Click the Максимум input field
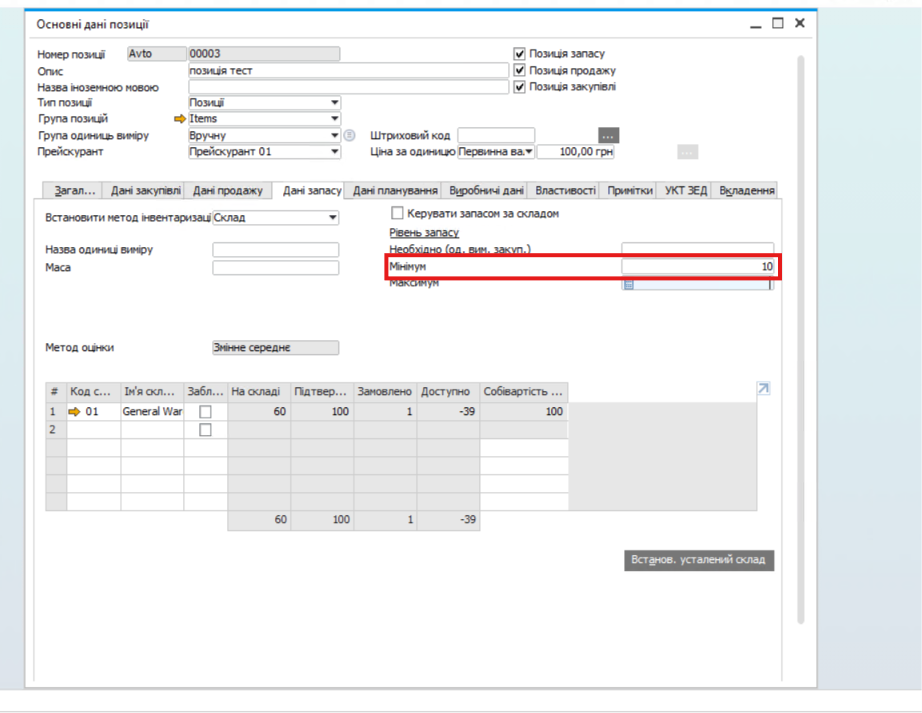The width and height of the screenshot is (922, 713). coord(697,284)
